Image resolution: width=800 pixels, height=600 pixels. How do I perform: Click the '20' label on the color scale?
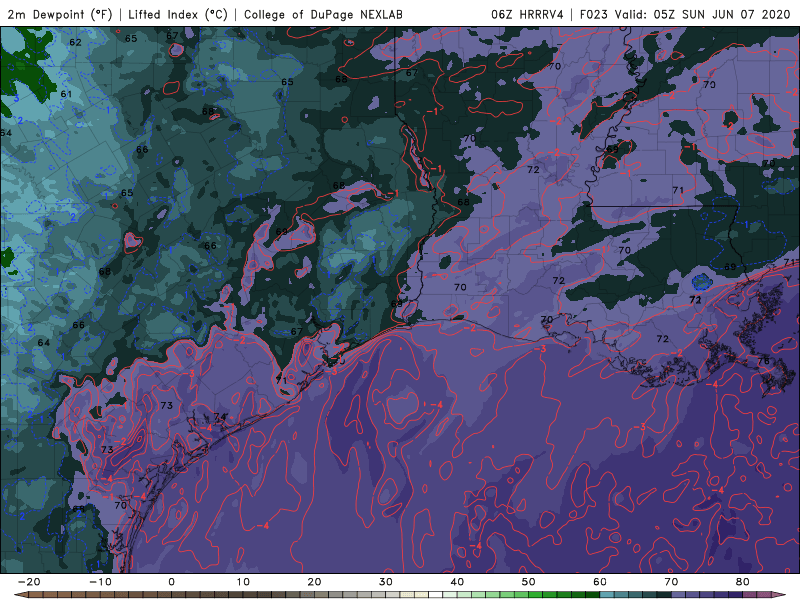pos(314,582)
